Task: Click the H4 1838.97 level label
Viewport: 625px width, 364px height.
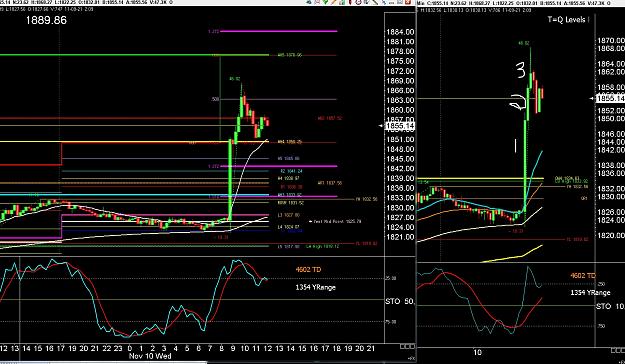Action: (289, 178)
